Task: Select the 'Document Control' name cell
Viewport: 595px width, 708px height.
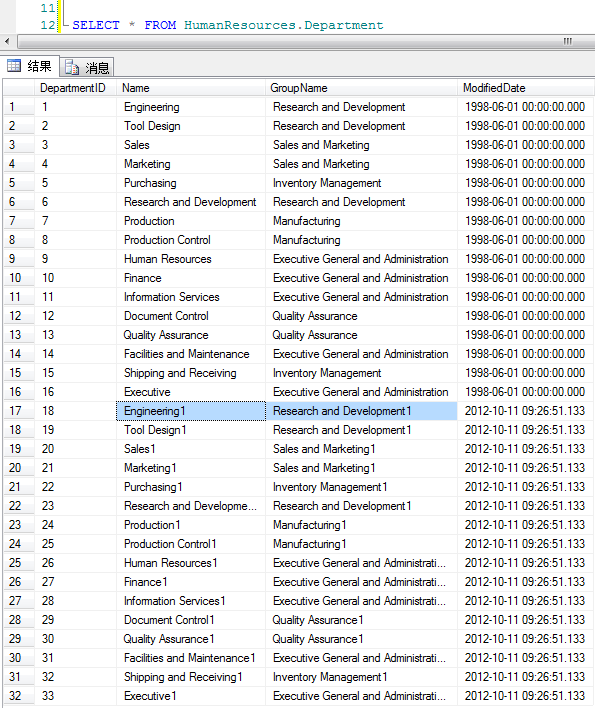Action: click(x=191, y=316)
